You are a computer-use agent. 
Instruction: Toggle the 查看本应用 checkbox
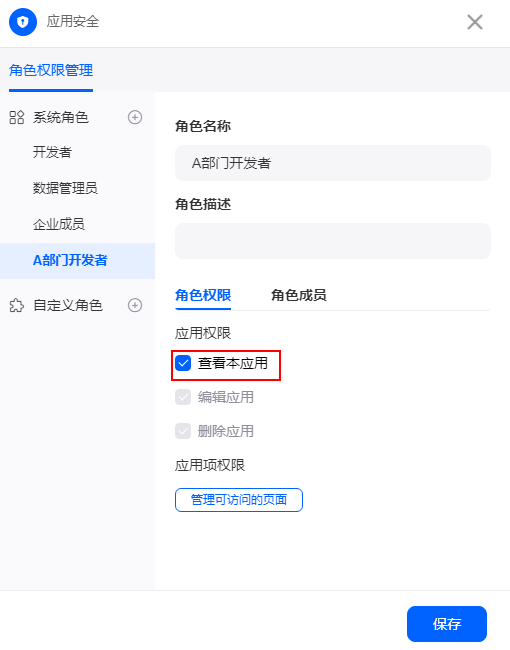[x=183, y=363]
